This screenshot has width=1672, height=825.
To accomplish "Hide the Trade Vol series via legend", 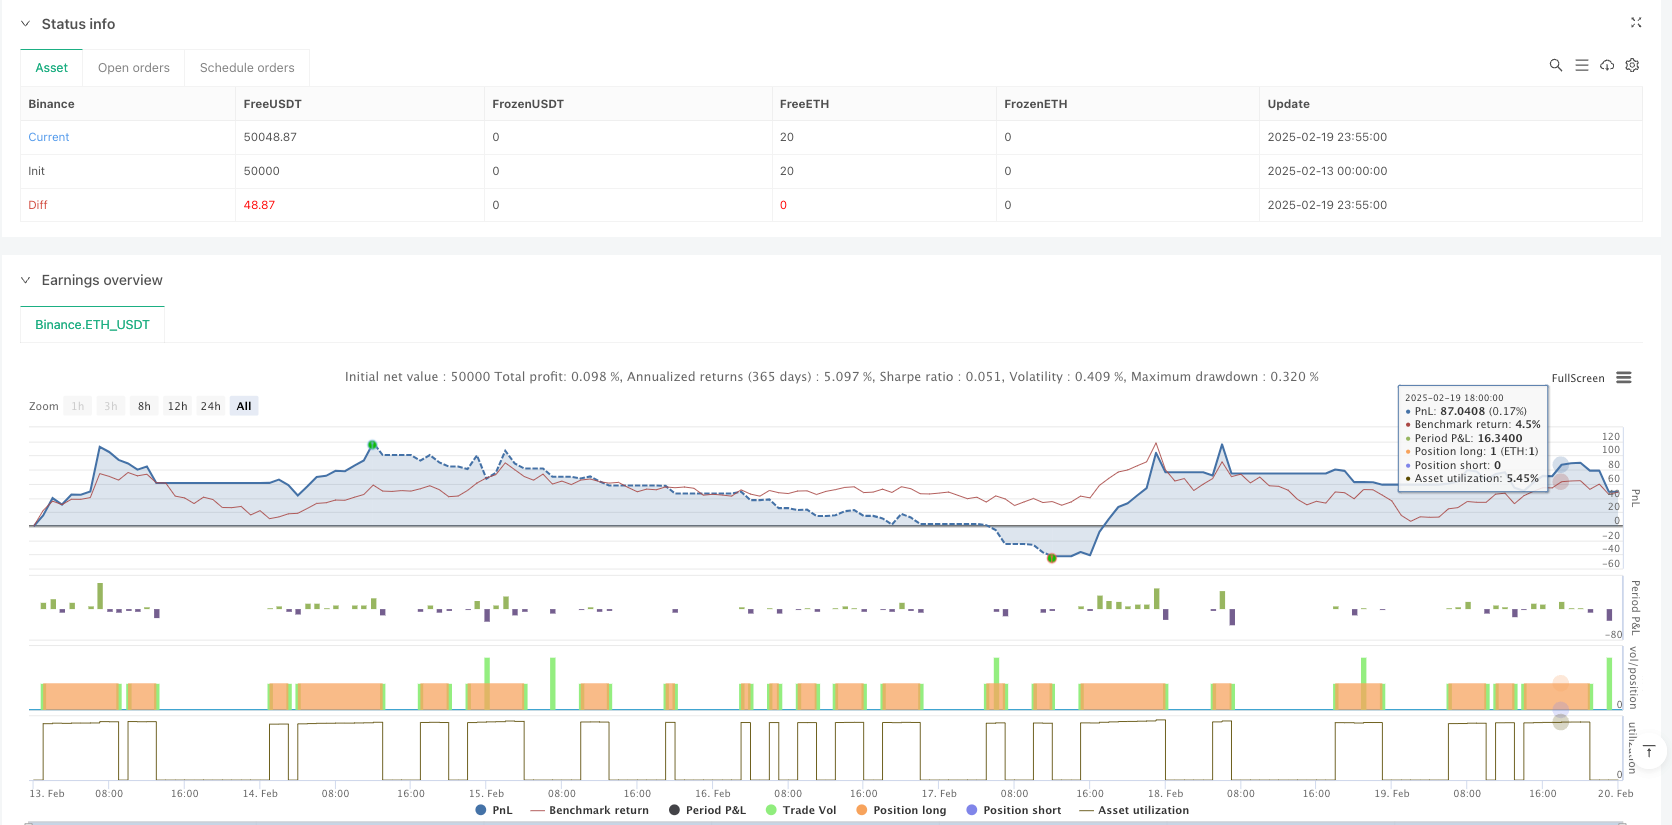I will tap(800, 810).
